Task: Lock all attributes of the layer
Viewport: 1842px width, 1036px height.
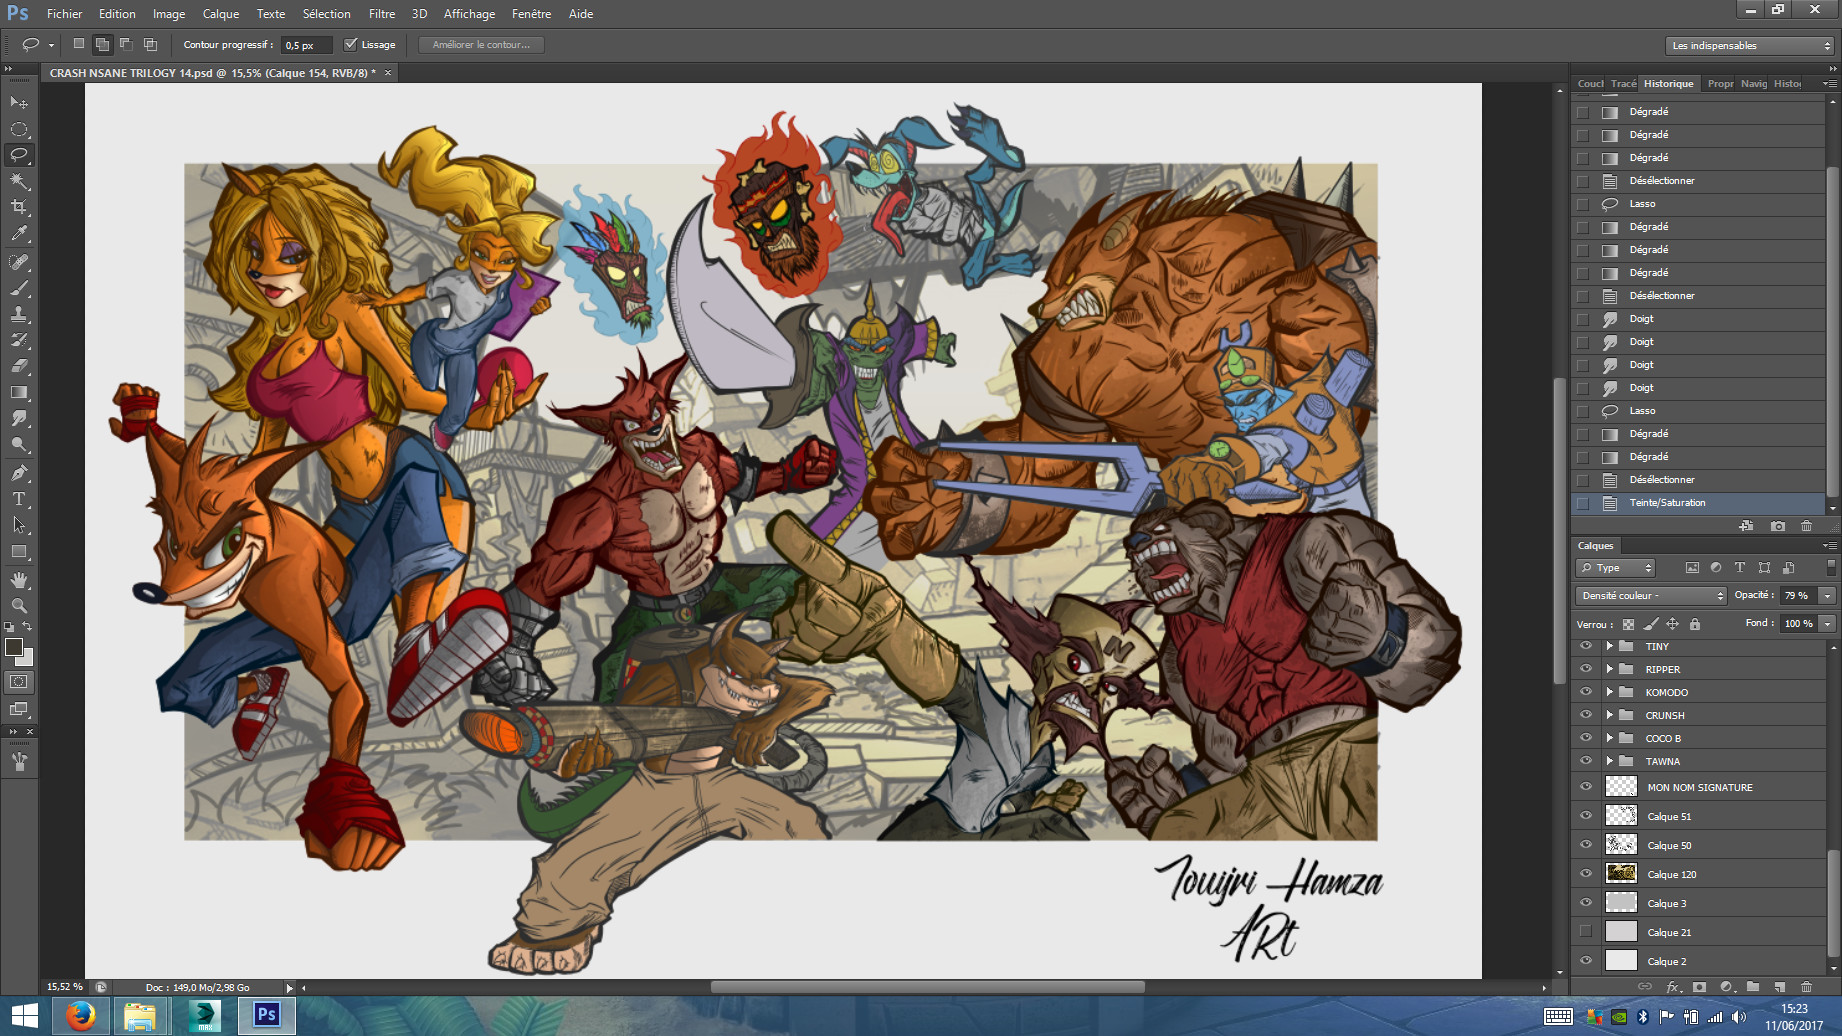Action: [x=1695, y=624]
